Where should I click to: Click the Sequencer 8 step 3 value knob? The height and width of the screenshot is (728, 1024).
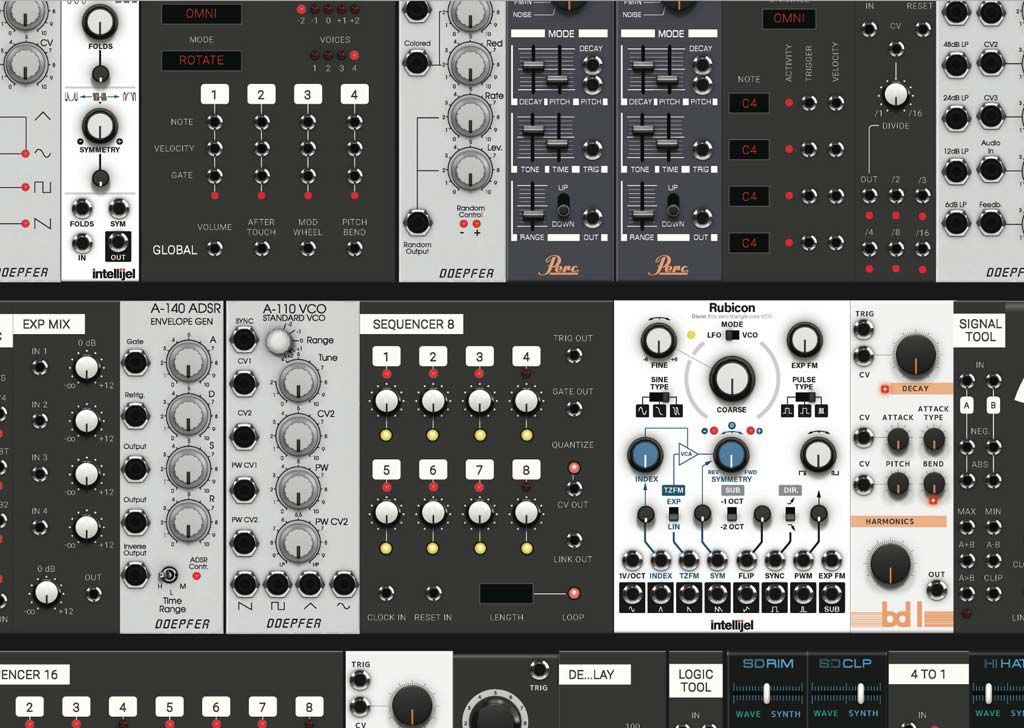coord(479,401)
